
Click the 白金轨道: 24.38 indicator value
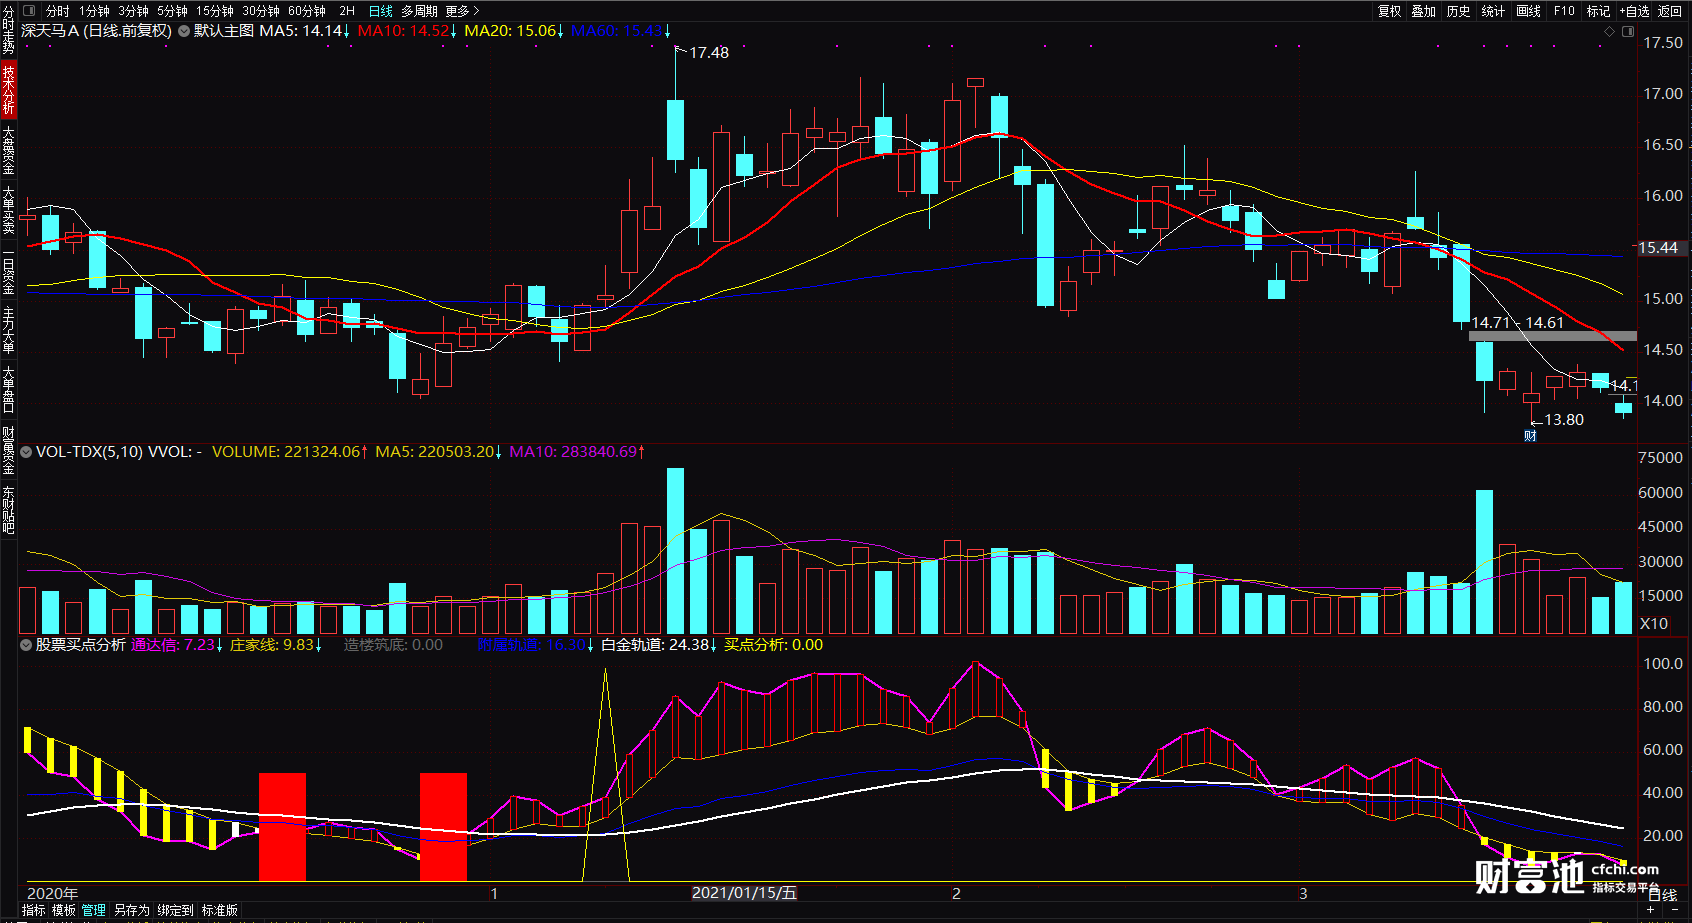point(659,645)
